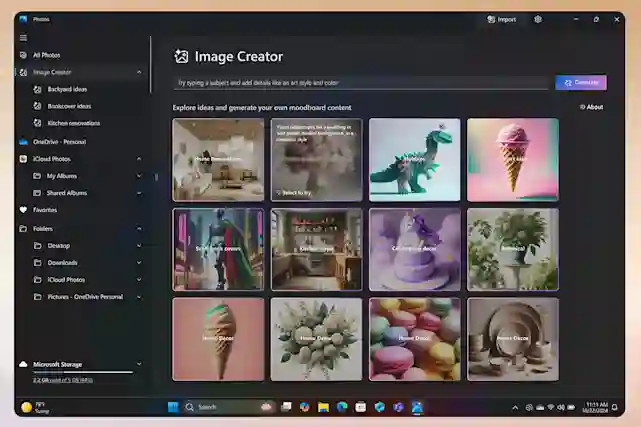The image size is (641, 427).
Task: Open the Wi-Fi network tray icon
Action: pos(551,407)
